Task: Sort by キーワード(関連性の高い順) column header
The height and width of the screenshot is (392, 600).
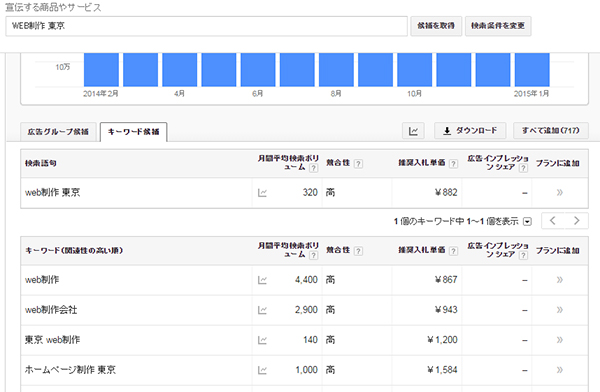Action: (74, 251)
